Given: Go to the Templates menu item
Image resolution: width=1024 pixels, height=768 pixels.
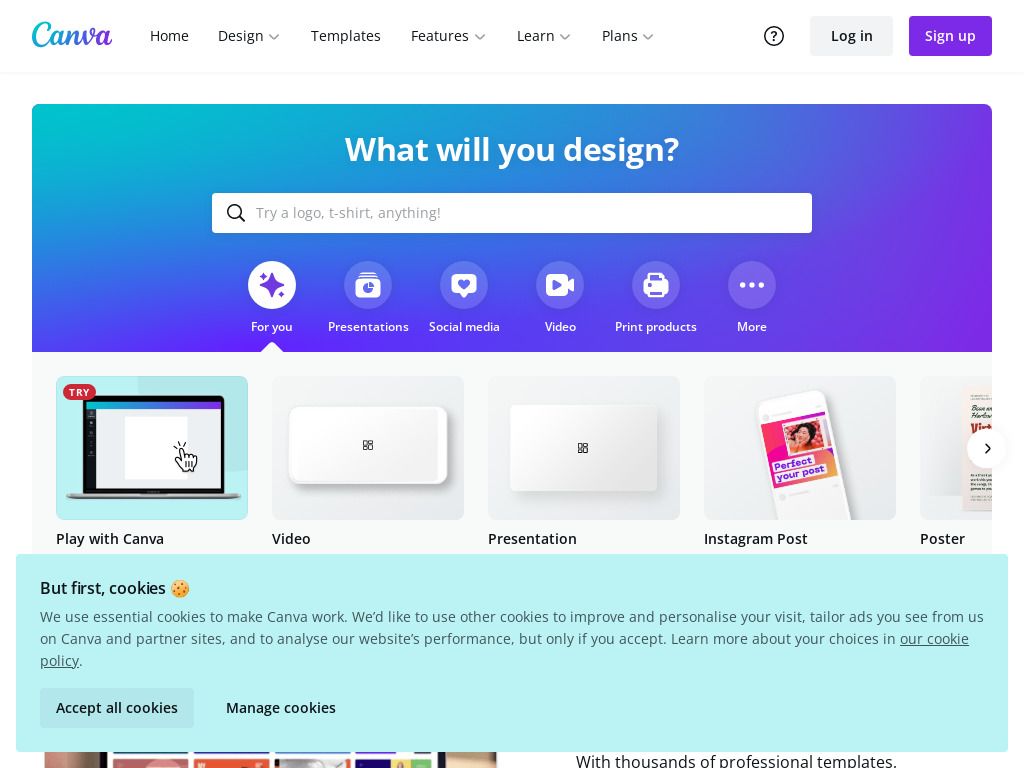Looking at the screenshot, I should 345,36.
